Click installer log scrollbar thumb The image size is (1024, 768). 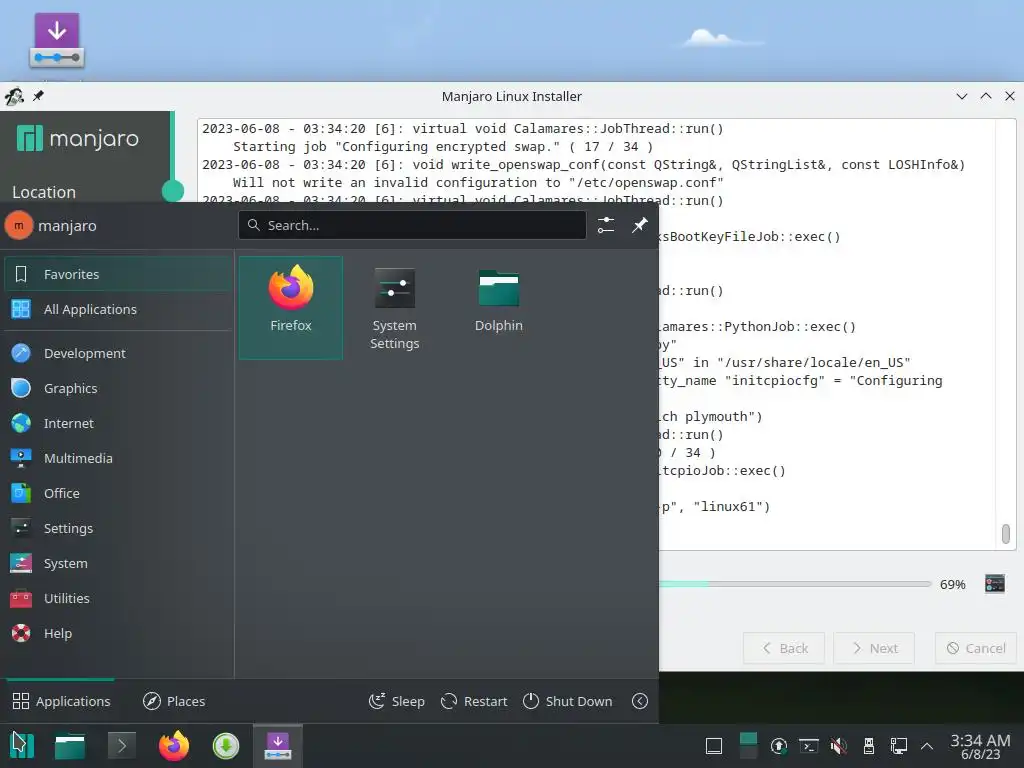click(1006, 534)
